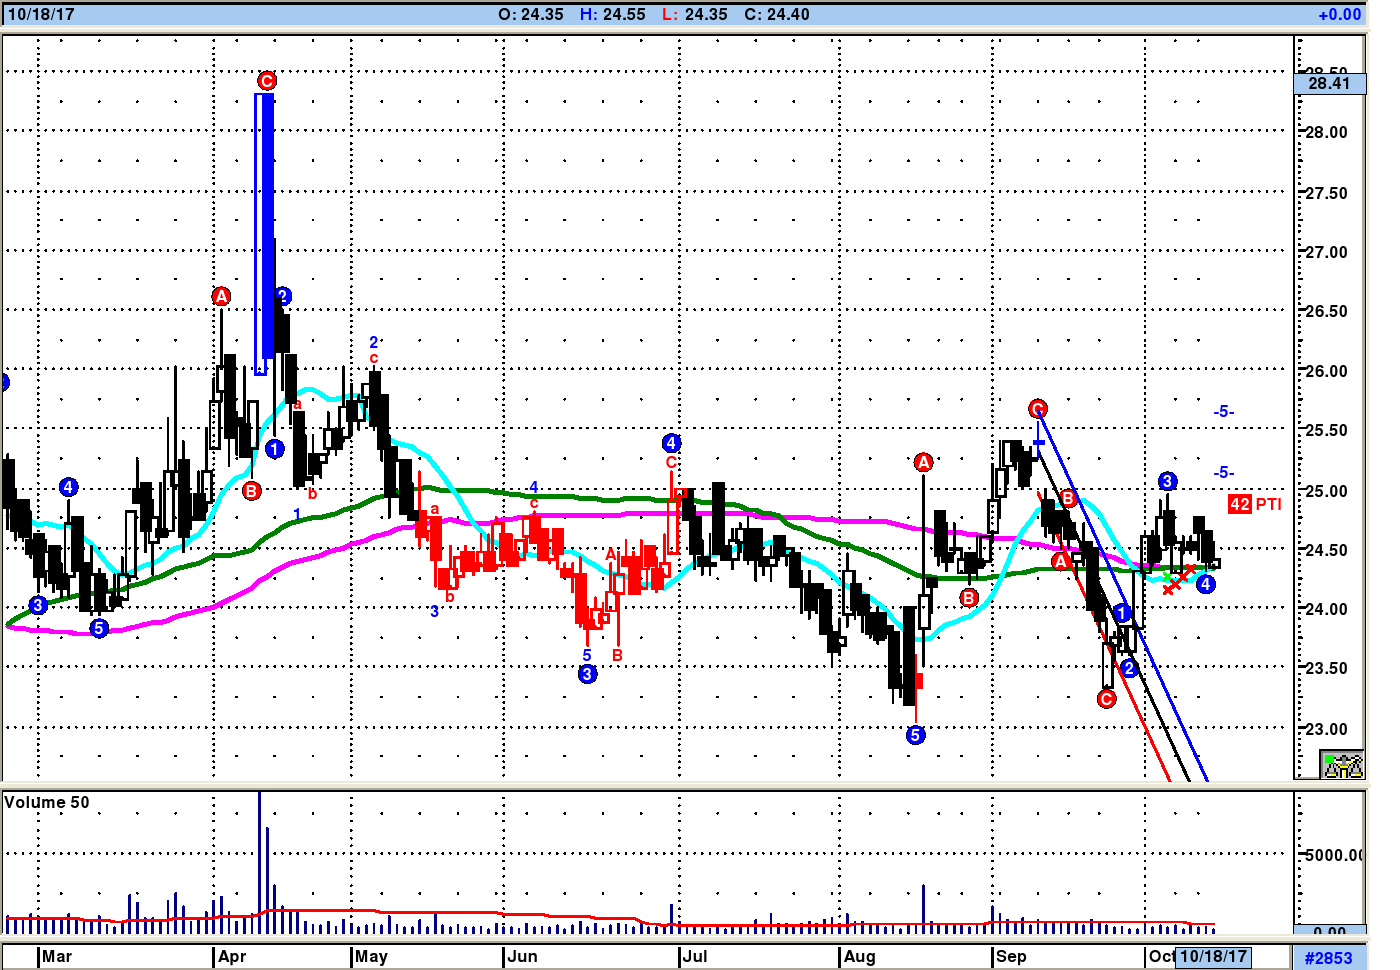1400x970 pixels.
Task: Select the red circled C at the September high
Action: pos(1038,409)
